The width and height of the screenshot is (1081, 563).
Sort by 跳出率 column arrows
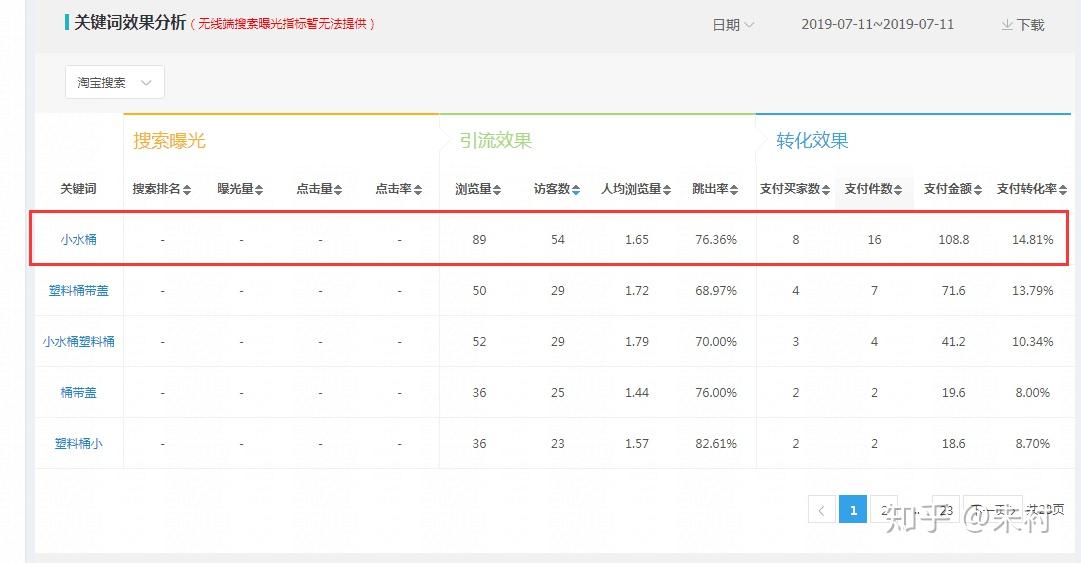(x=734, y=190)
